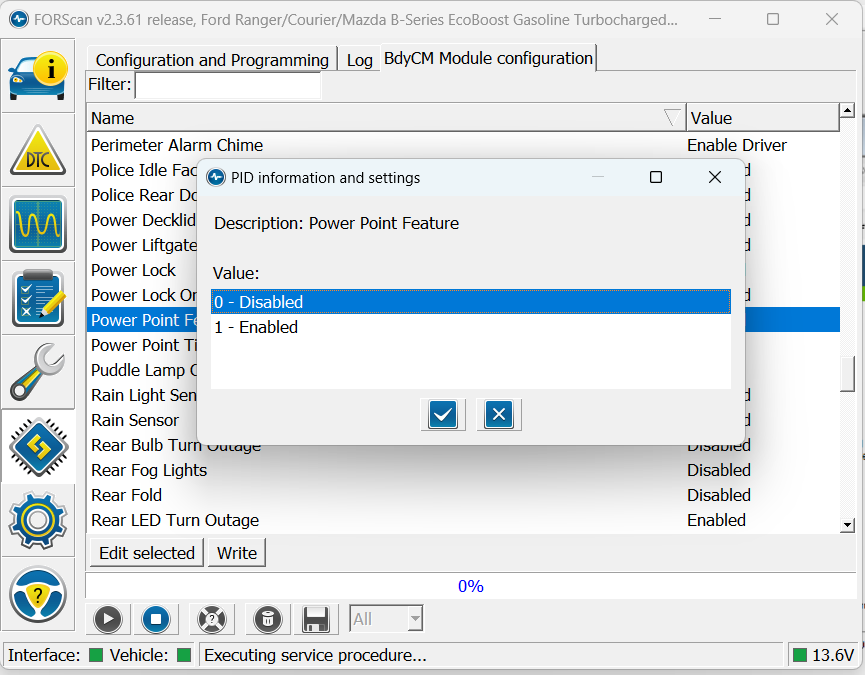Screen dimensions: 865x675
Task: Select the Police Idle row
Action: [142, 170]
